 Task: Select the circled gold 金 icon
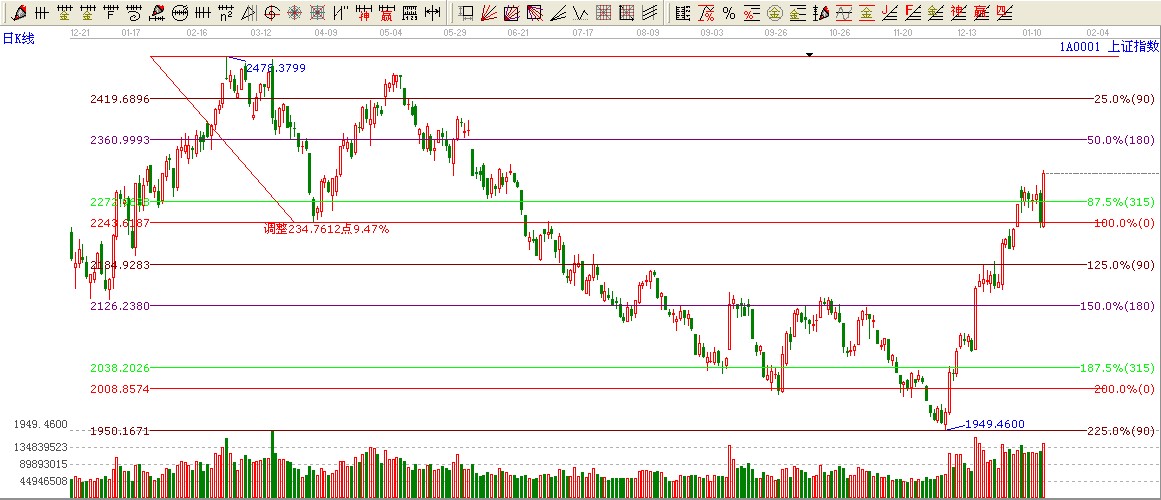coord(773,13)
